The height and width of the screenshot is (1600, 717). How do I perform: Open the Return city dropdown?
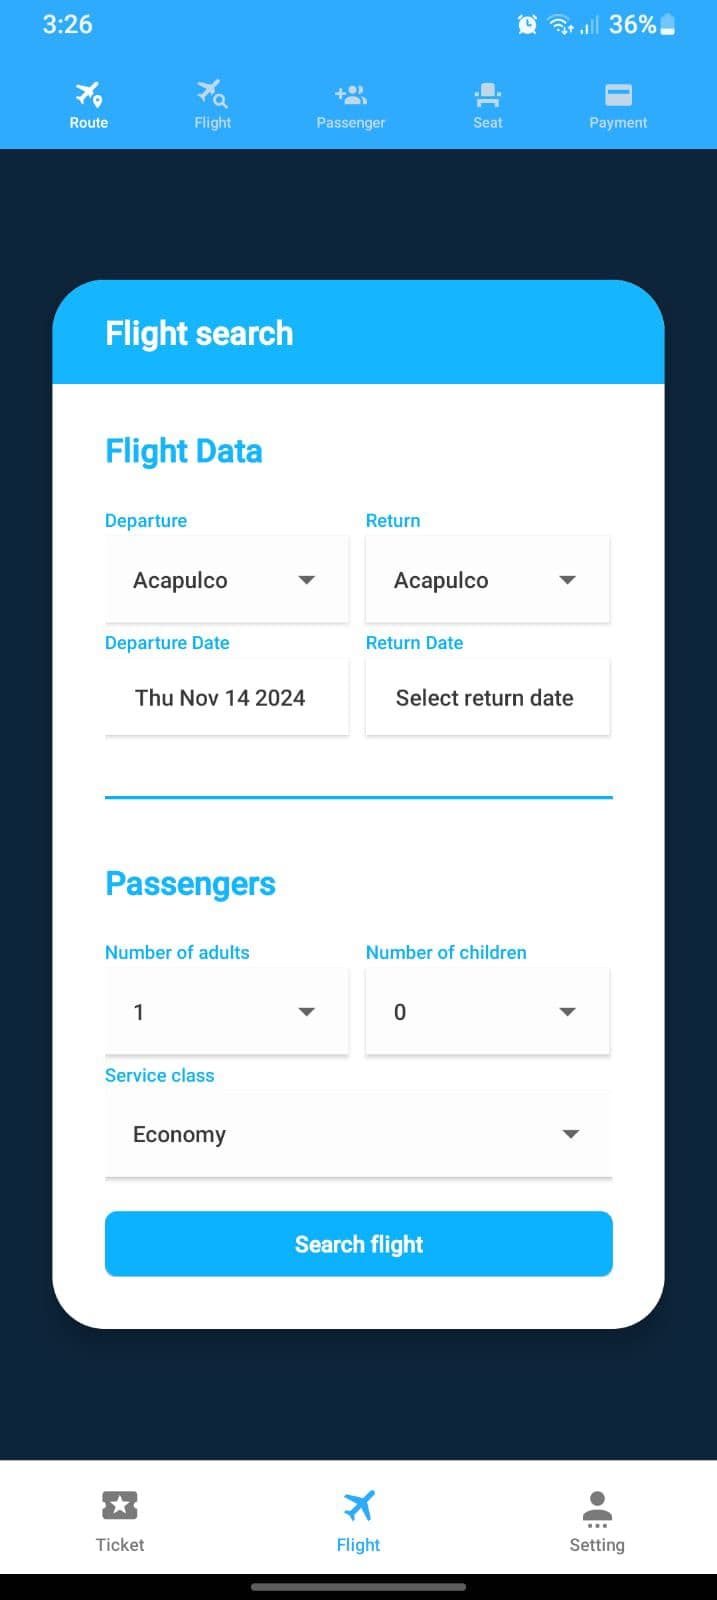pyautogui.click(x=487, y=579)
